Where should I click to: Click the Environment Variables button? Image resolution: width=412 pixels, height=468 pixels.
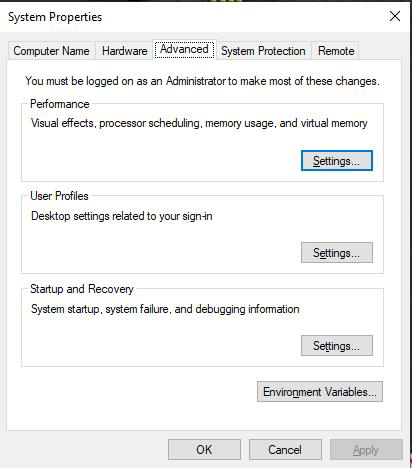(x=320, y=392)
